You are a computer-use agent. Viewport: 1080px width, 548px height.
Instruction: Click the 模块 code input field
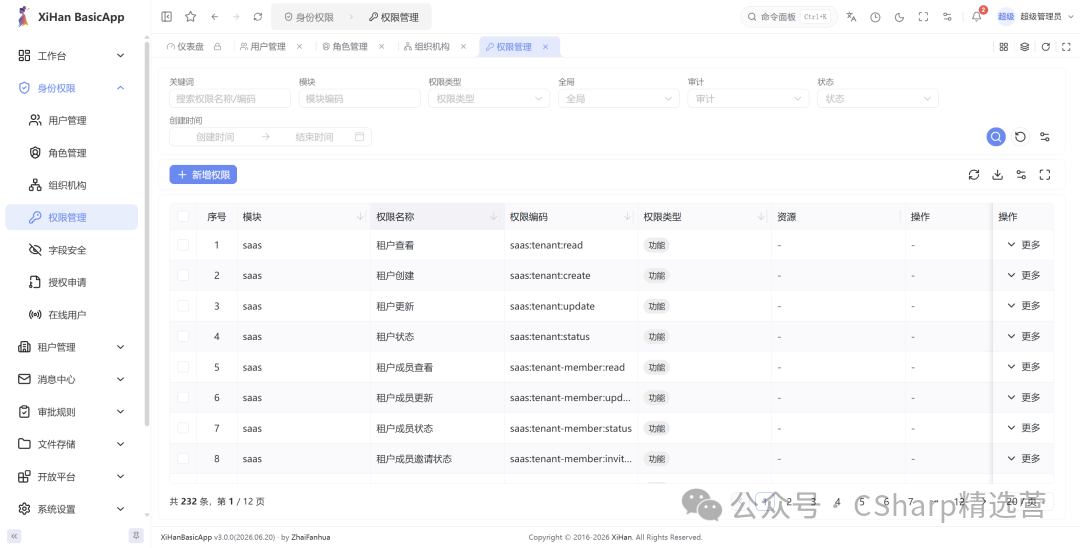[x=360, y=98]
